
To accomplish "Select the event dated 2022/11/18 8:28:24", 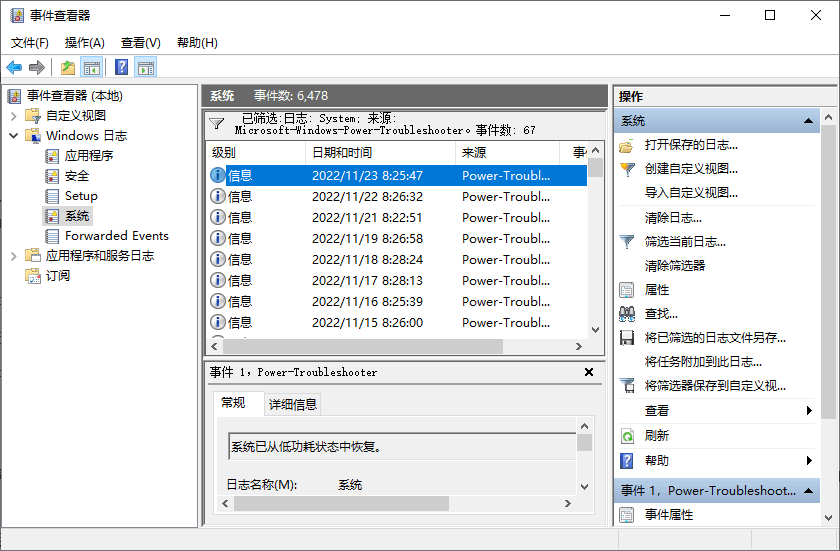I will pos(397,260).
